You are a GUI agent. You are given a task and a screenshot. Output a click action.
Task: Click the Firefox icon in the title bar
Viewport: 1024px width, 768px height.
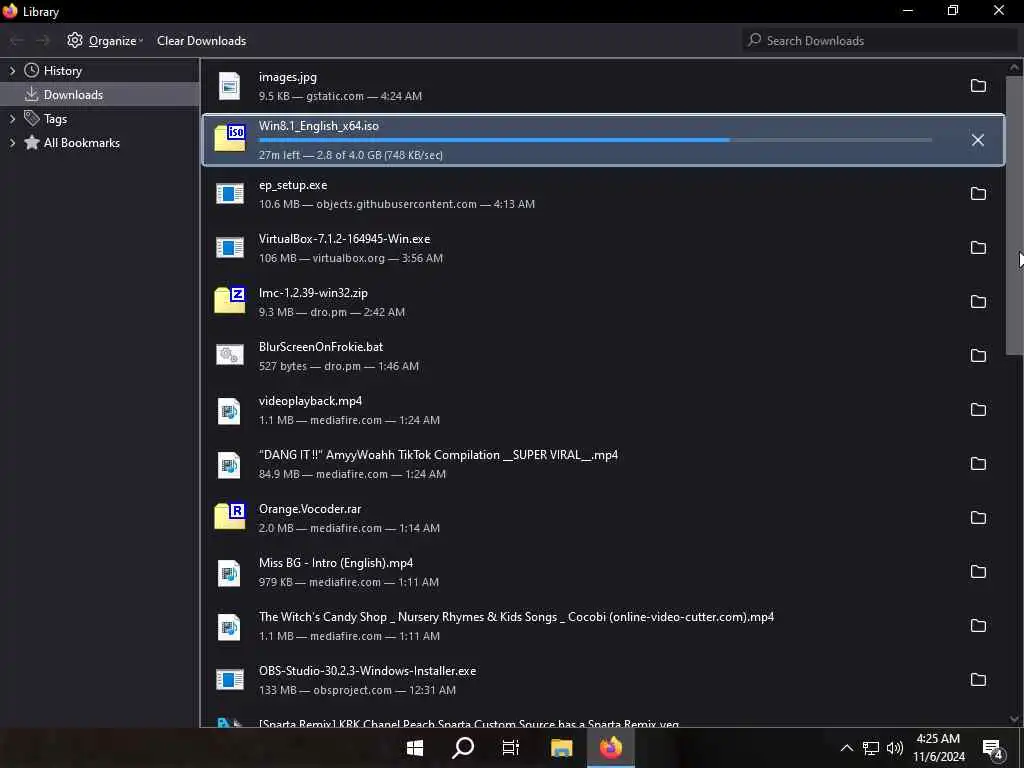click(10, 11)
